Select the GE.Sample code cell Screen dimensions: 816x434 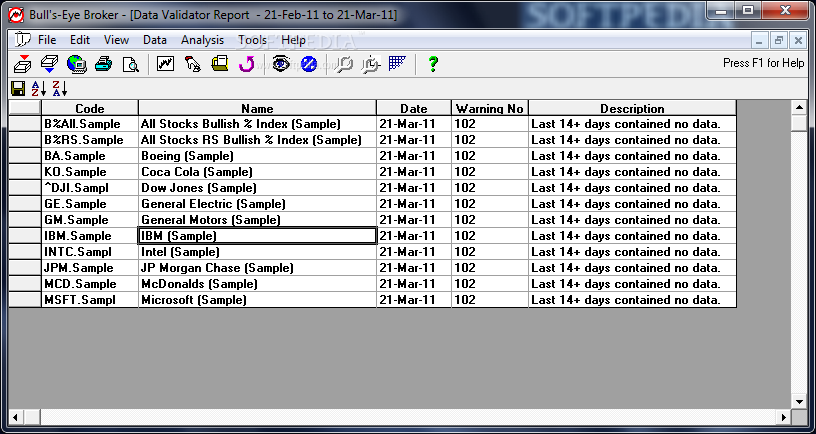coord(90,204)
